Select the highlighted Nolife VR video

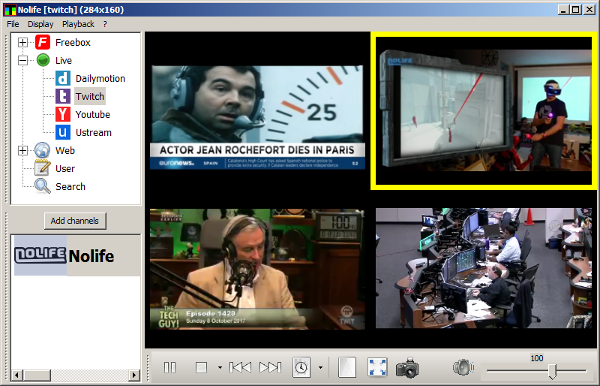coord(484,111)
